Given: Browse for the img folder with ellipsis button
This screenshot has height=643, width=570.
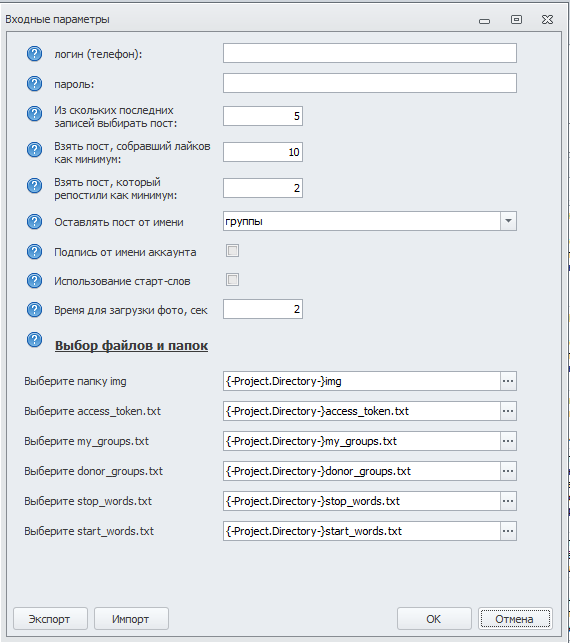Looking at the screenshot, I should pyautogui.click(x=508, y=381).
